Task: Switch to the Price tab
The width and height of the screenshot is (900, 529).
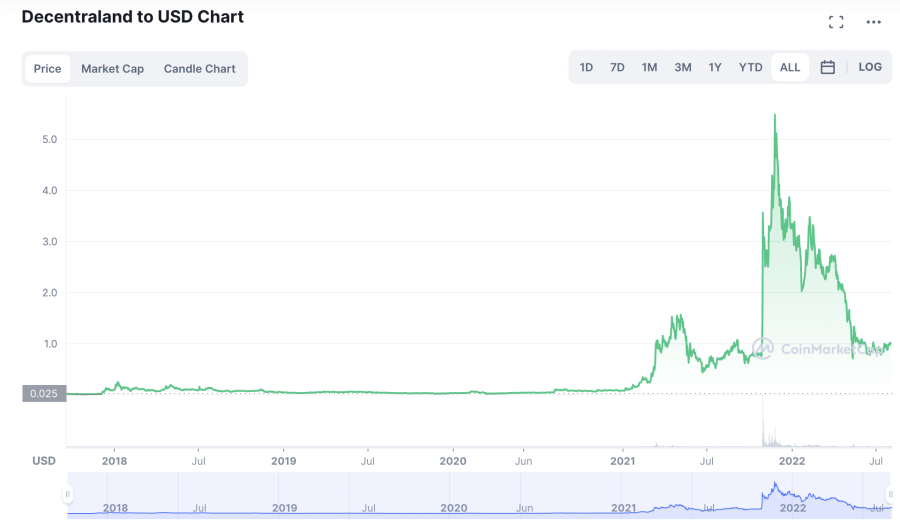Action: [x=47, y=69]
